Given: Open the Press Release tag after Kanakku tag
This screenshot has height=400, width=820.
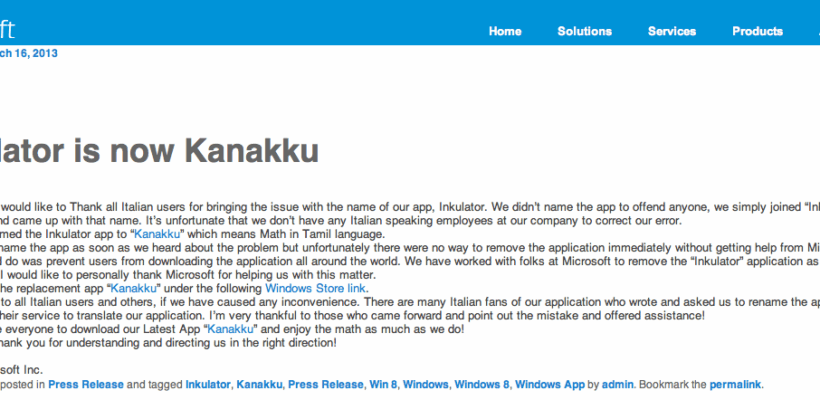Looking at the screenshot, I should pos(325,385).
